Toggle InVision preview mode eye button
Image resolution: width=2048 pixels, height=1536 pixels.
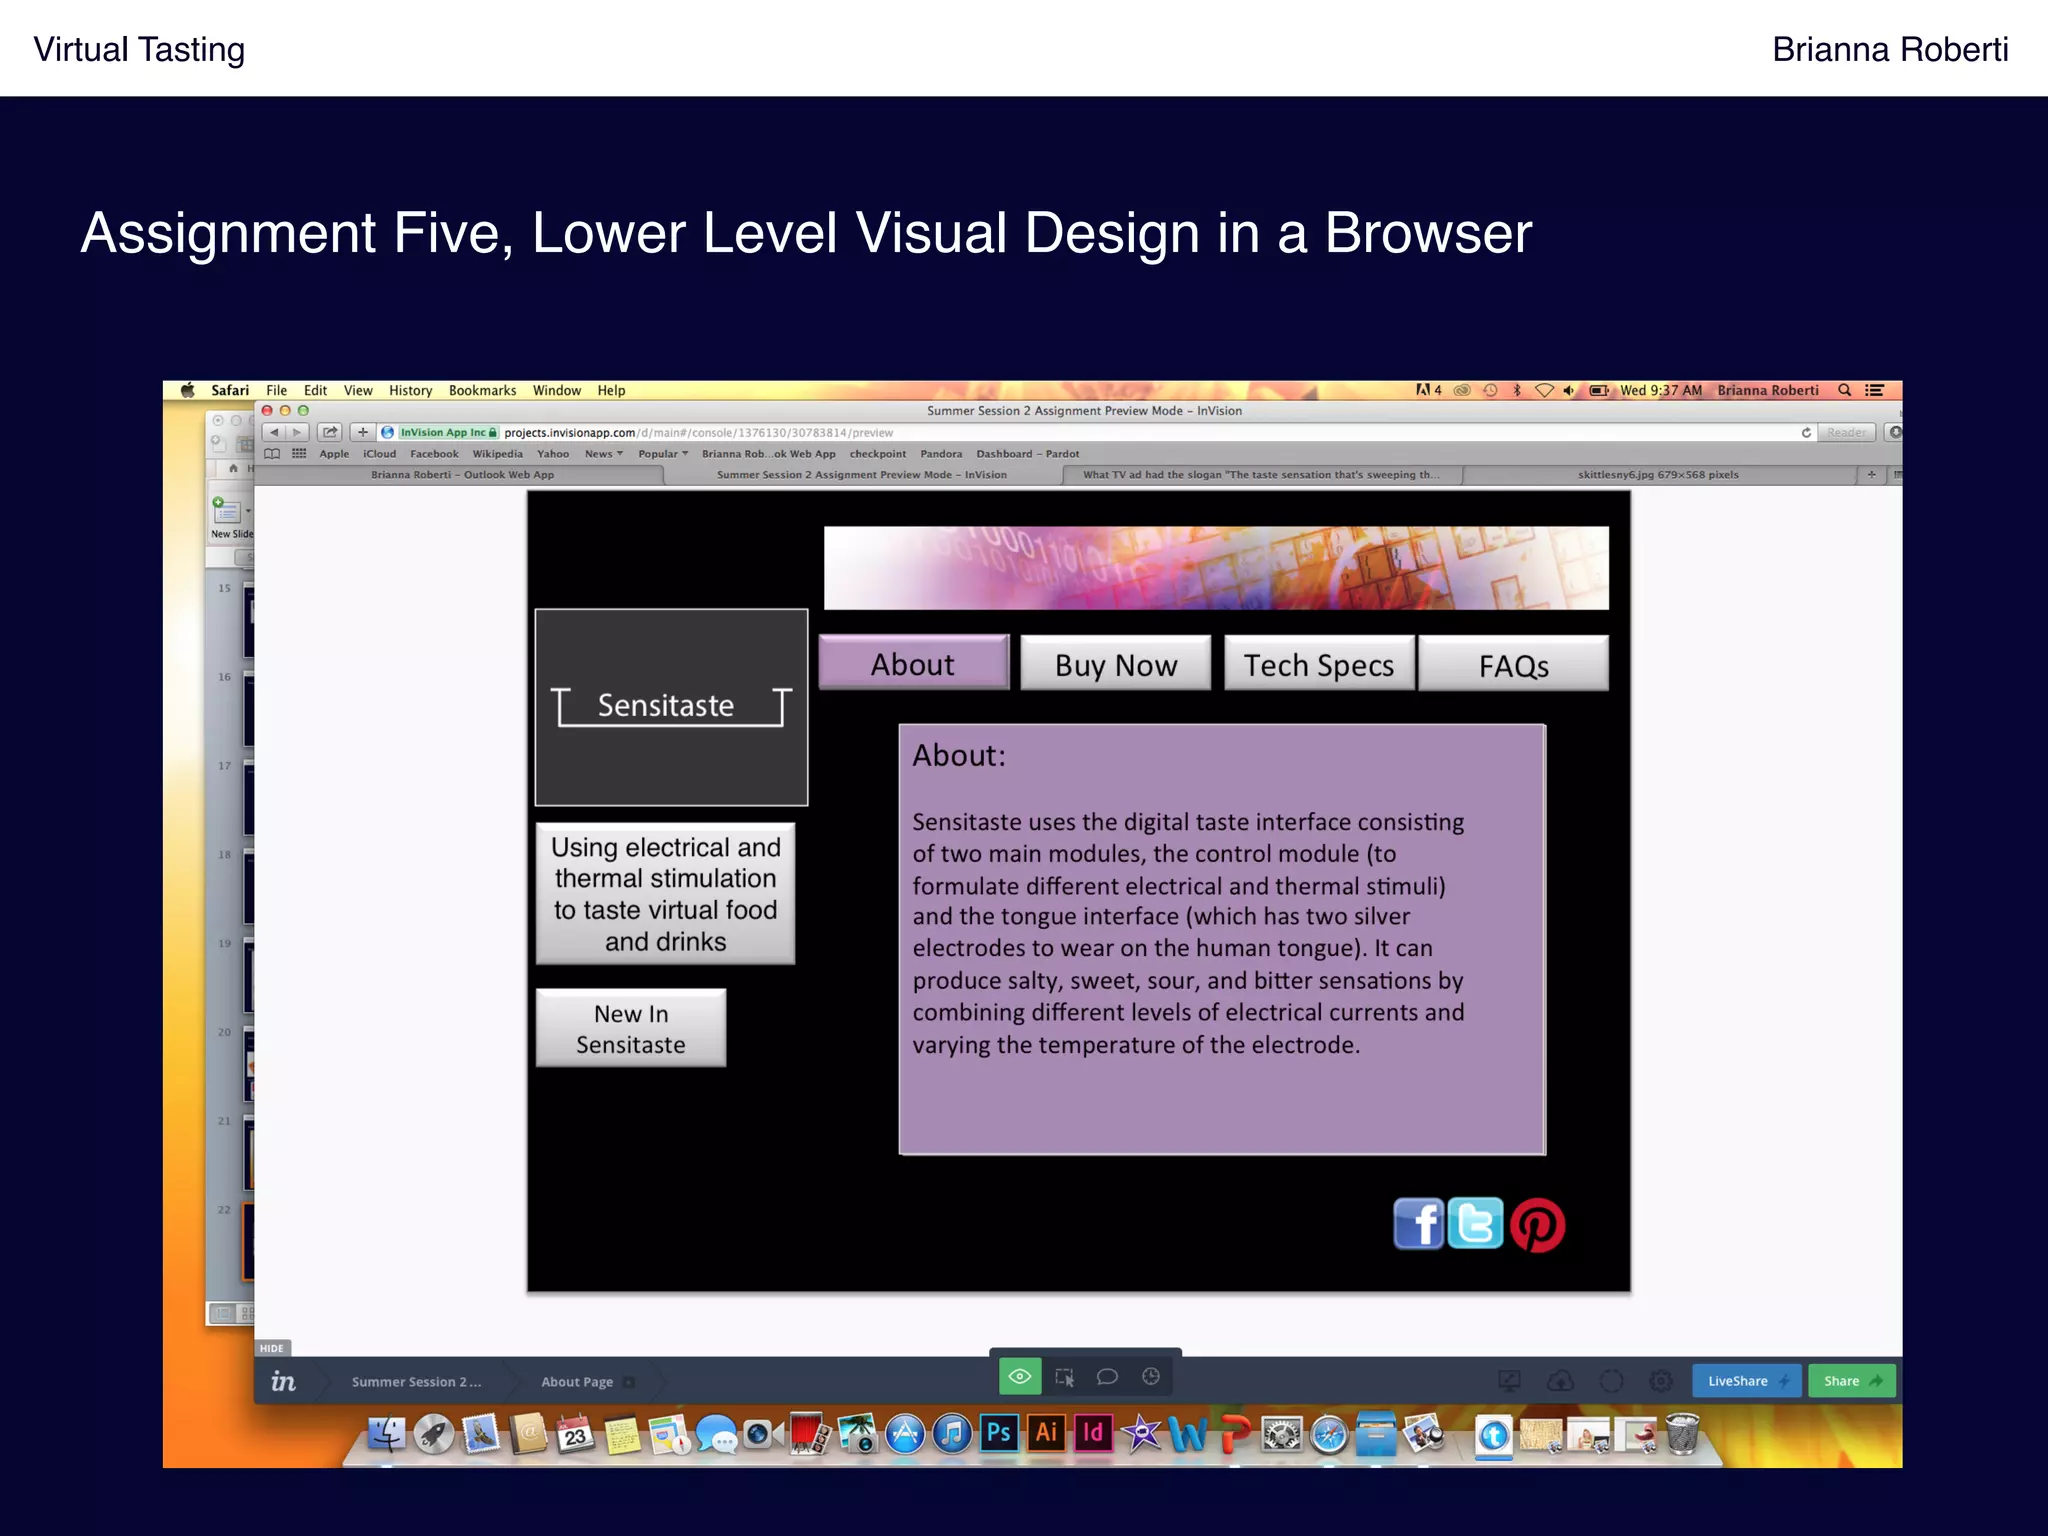click(1020, 1377)
